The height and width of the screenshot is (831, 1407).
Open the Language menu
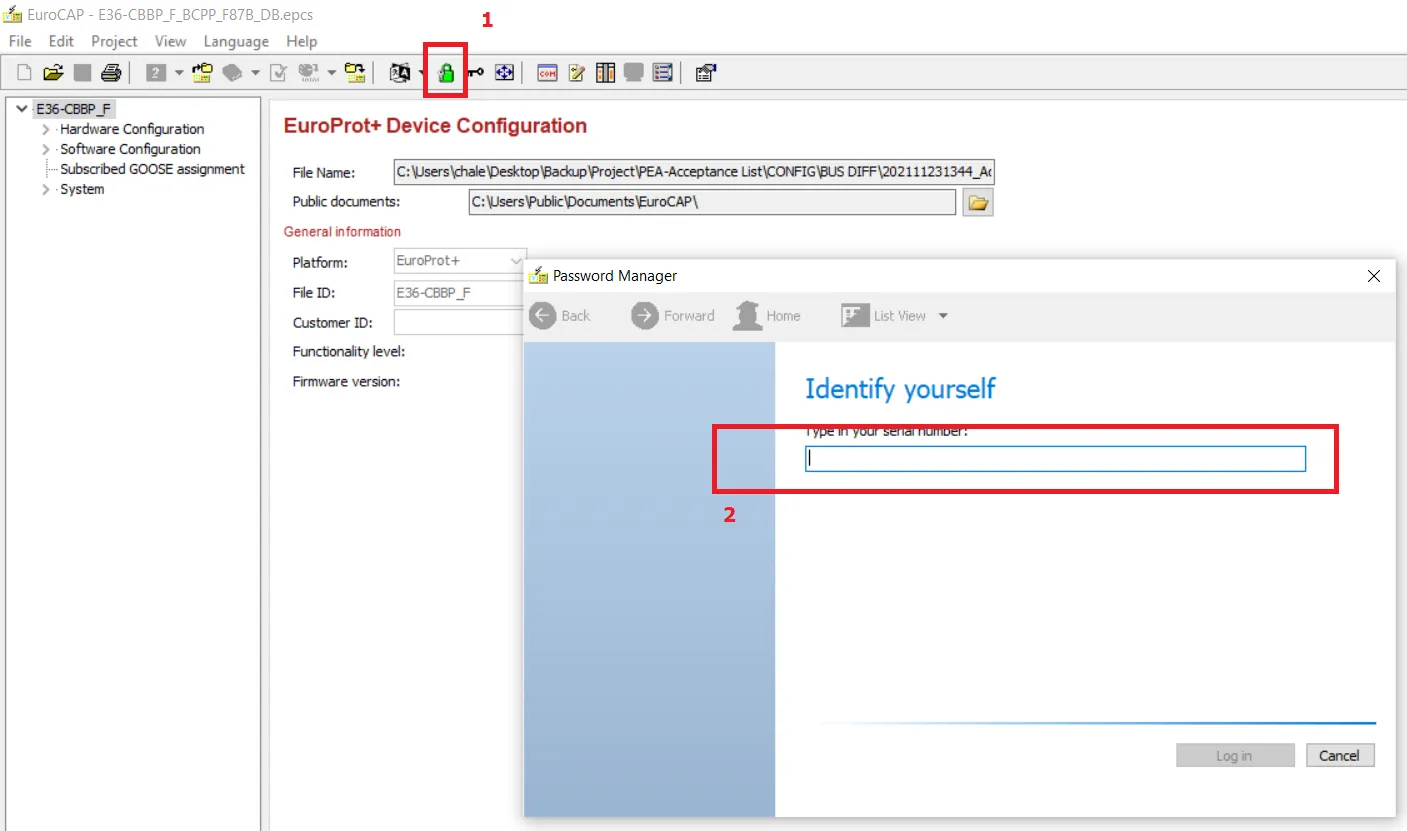click(236, 41)
